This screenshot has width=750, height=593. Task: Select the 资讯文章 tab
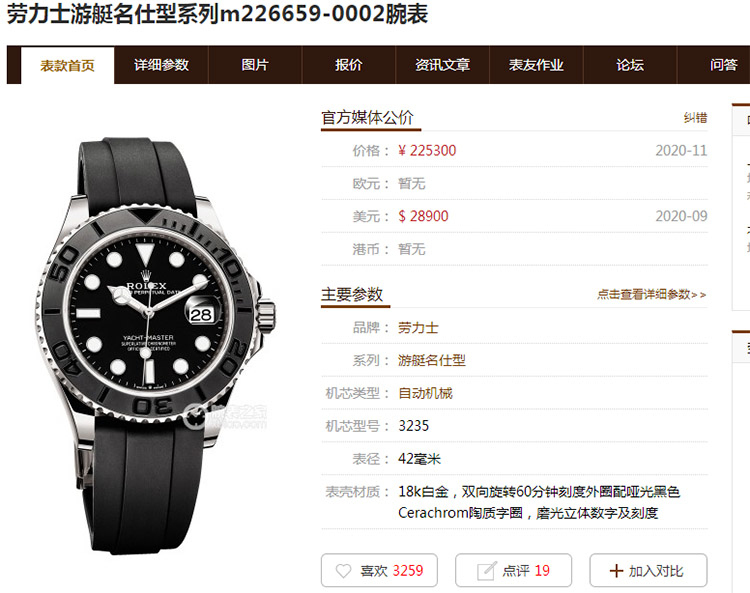[x=442, y=65]
